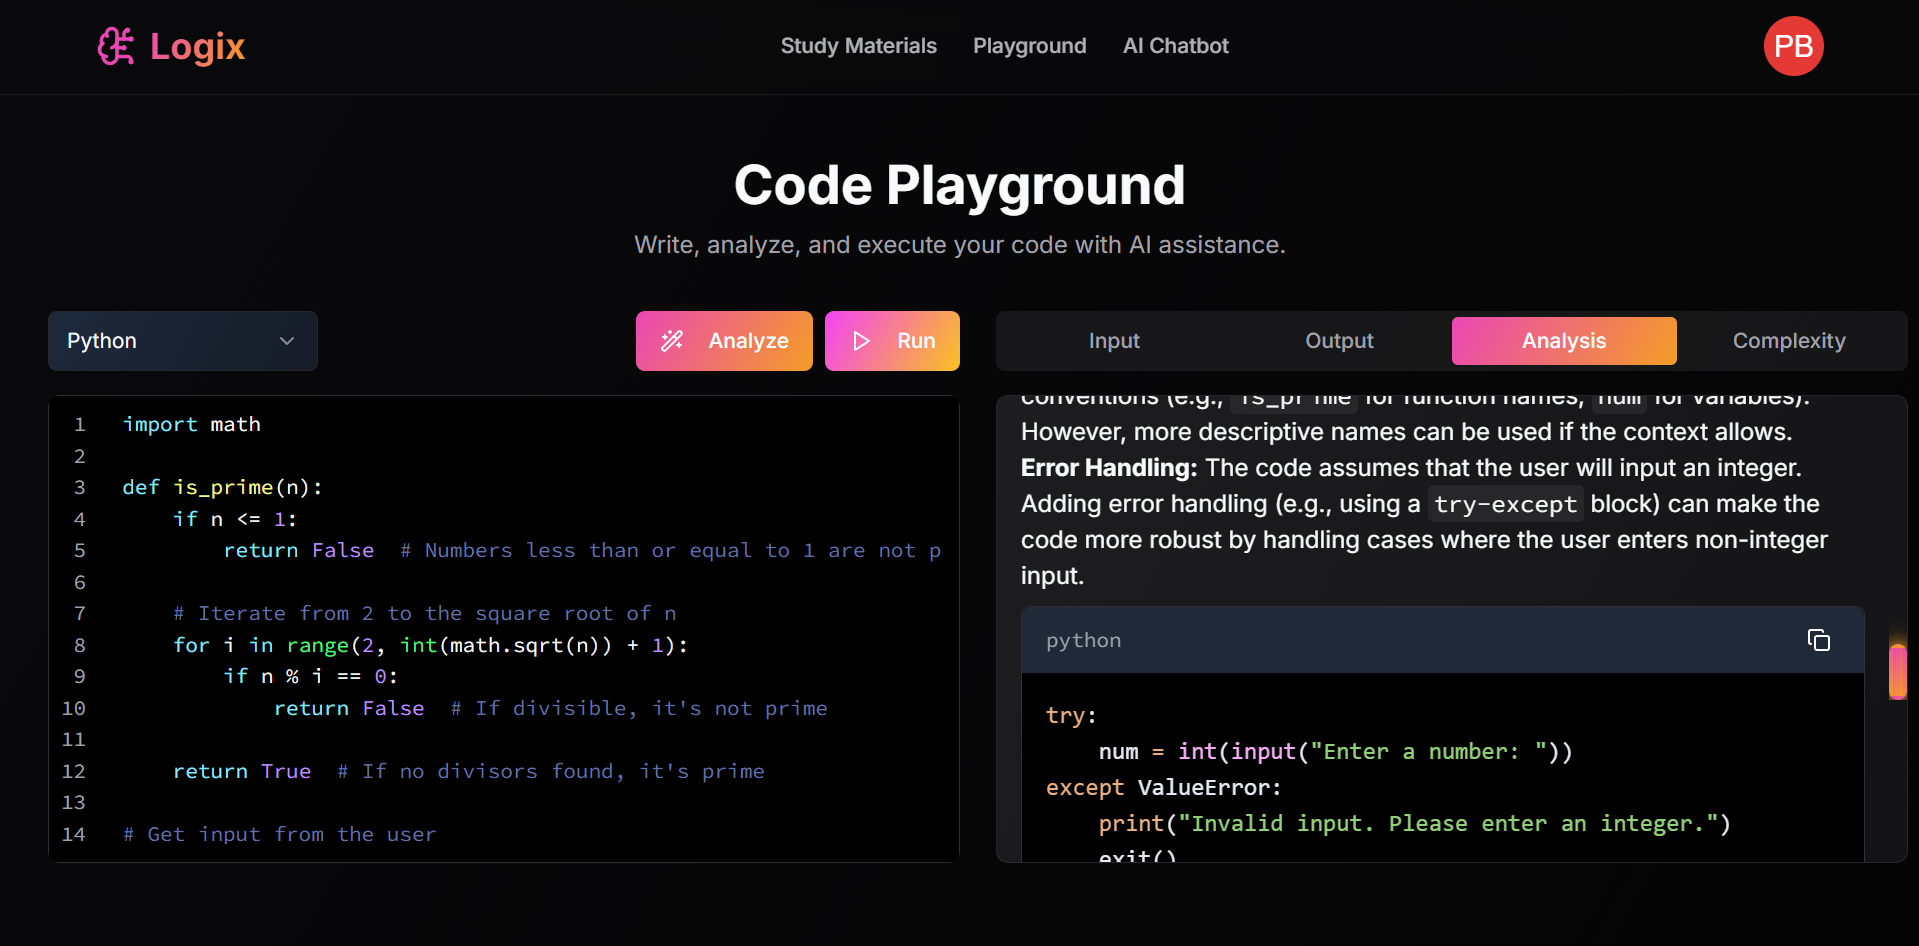Click the play triangle icon on Run

tap(861, 341)
